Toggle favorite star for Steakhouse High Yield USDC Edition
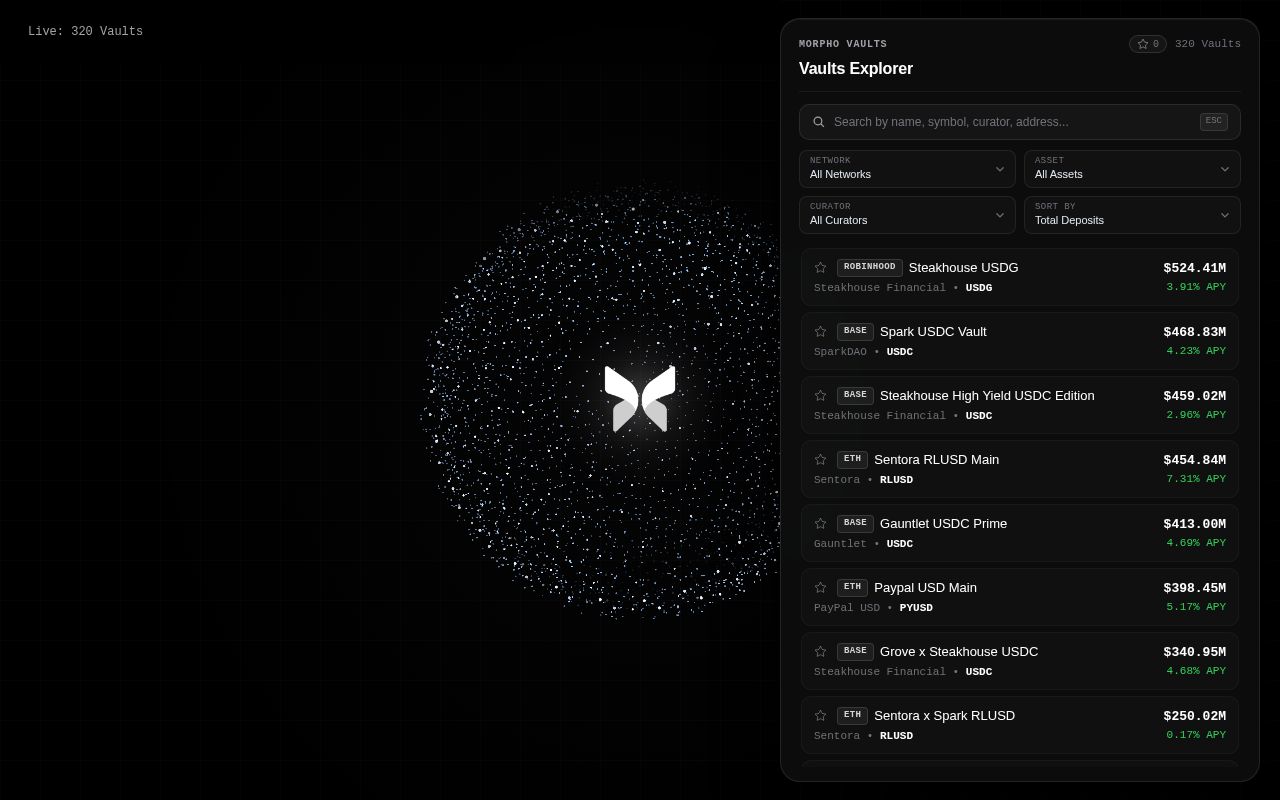This screenshot has width=1280, height=800. coord(821,396)
